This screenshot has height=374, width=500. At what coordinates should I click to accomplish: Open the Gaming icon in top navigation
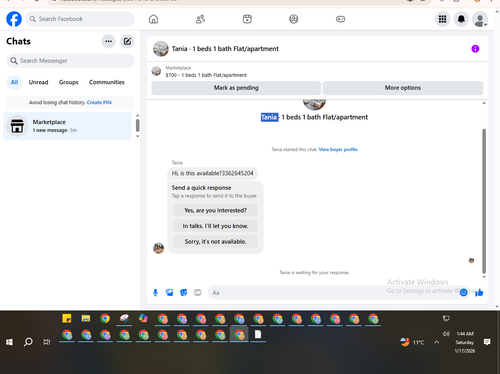pos(340,19)
